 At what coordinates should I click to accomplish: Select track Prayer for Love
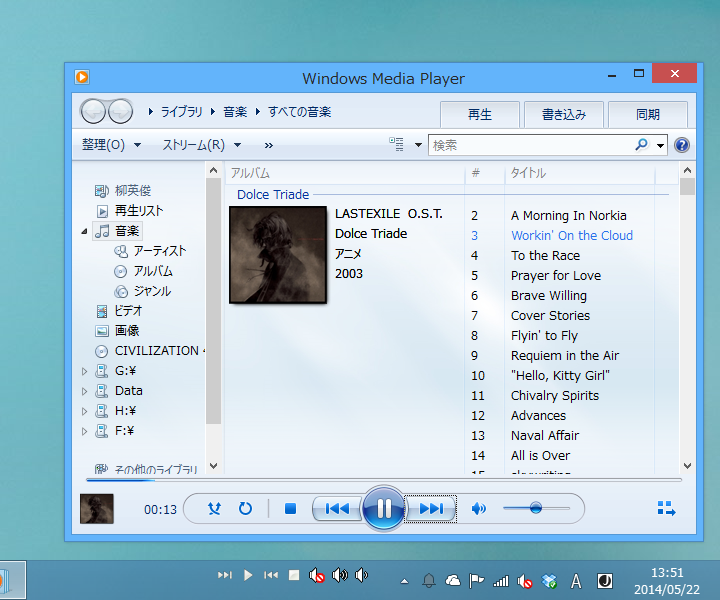point(556,275)
